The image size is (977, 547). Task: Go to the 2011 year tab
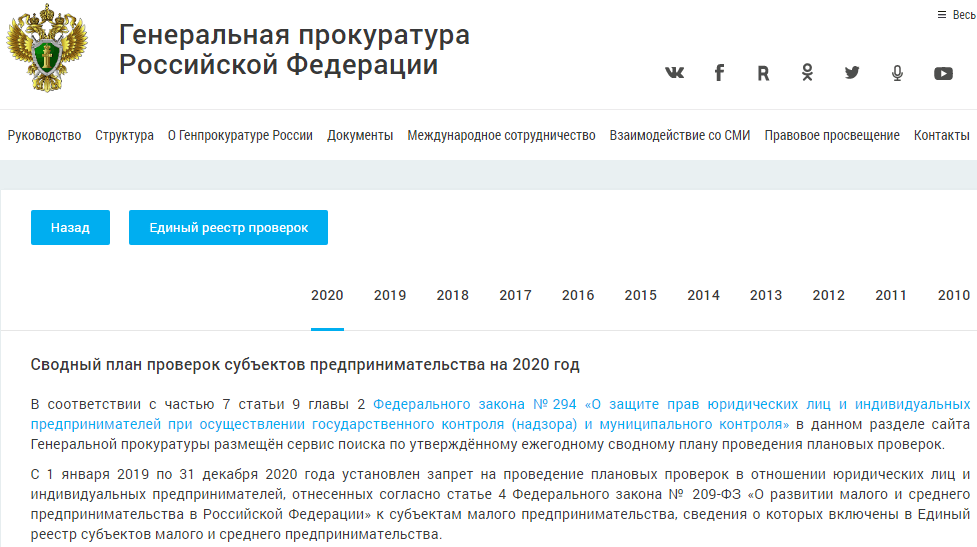[891, 295]
